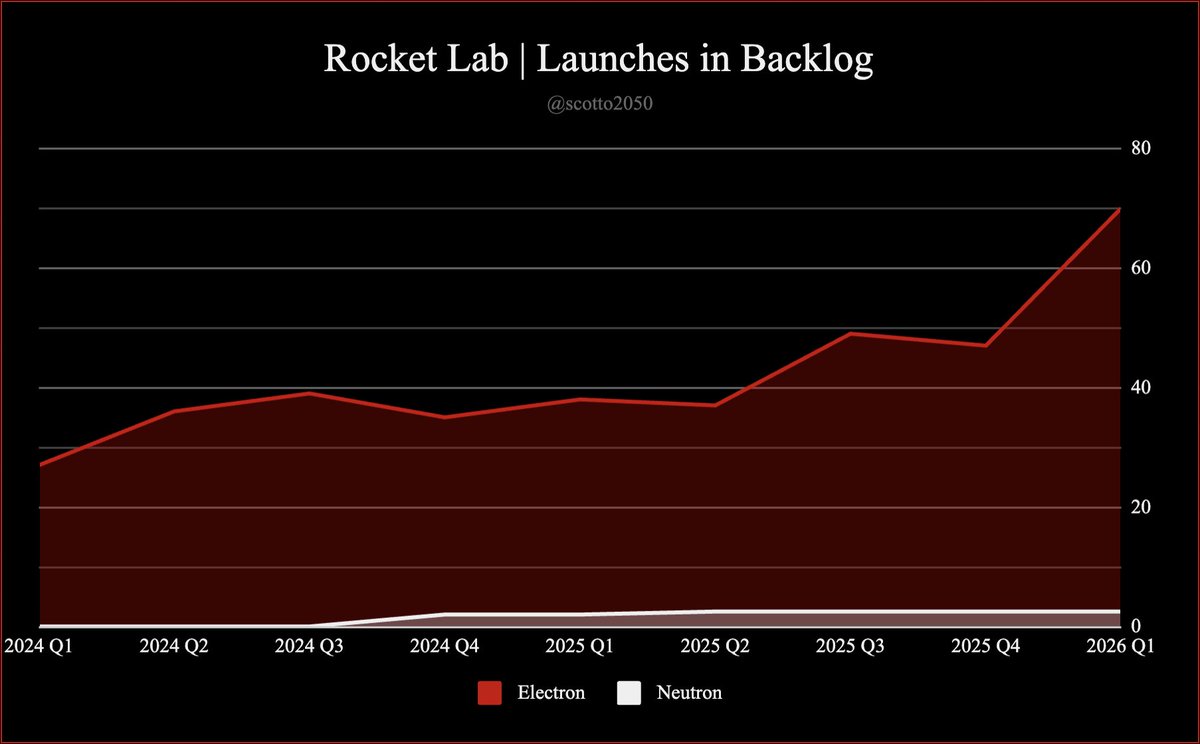Click the 0 y-axis value

click(1136, 626)
